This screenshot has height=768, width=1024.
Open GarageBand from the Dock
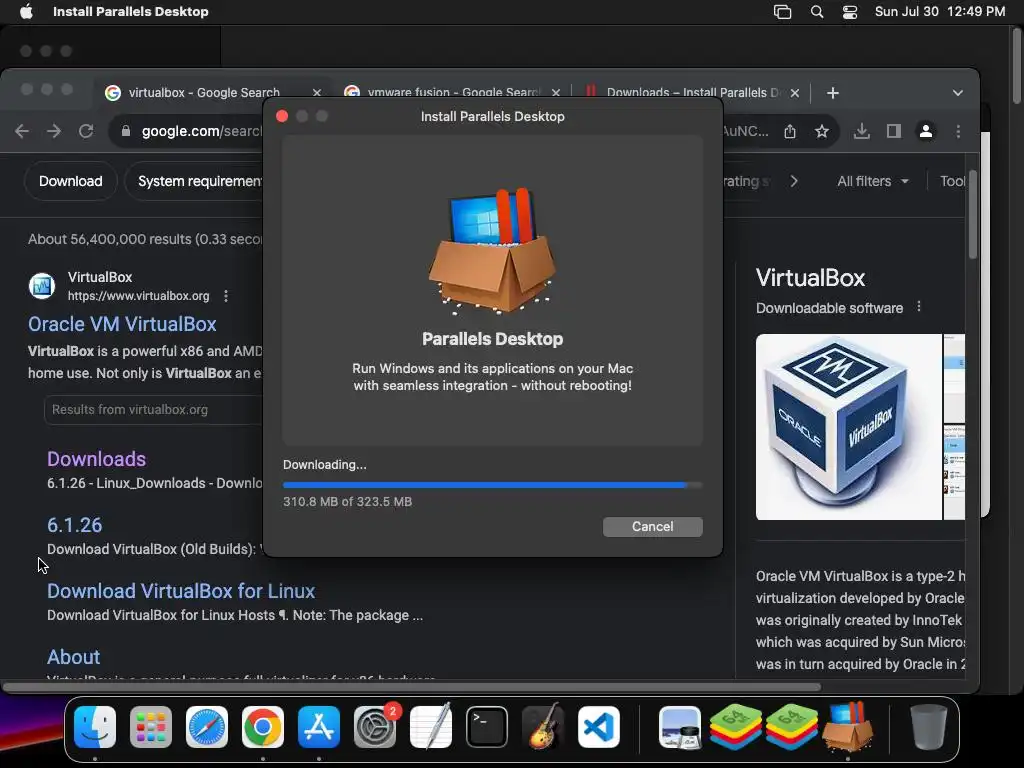coord(543,727)
